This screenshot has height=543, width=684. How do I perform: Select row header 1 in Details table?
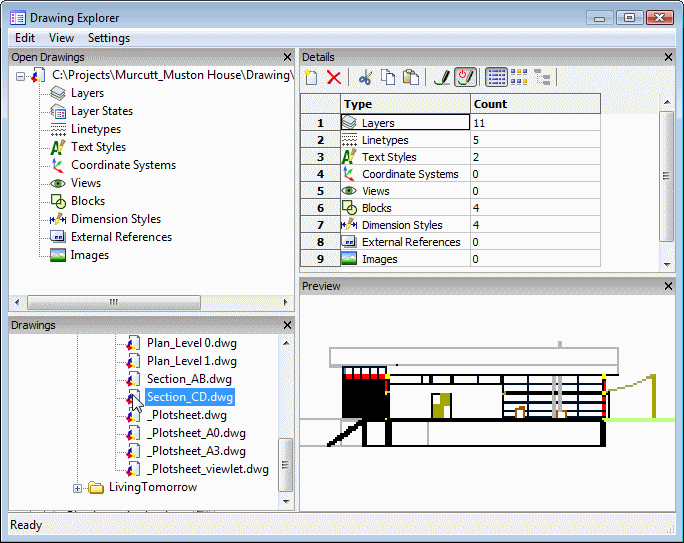coord(321,123)
